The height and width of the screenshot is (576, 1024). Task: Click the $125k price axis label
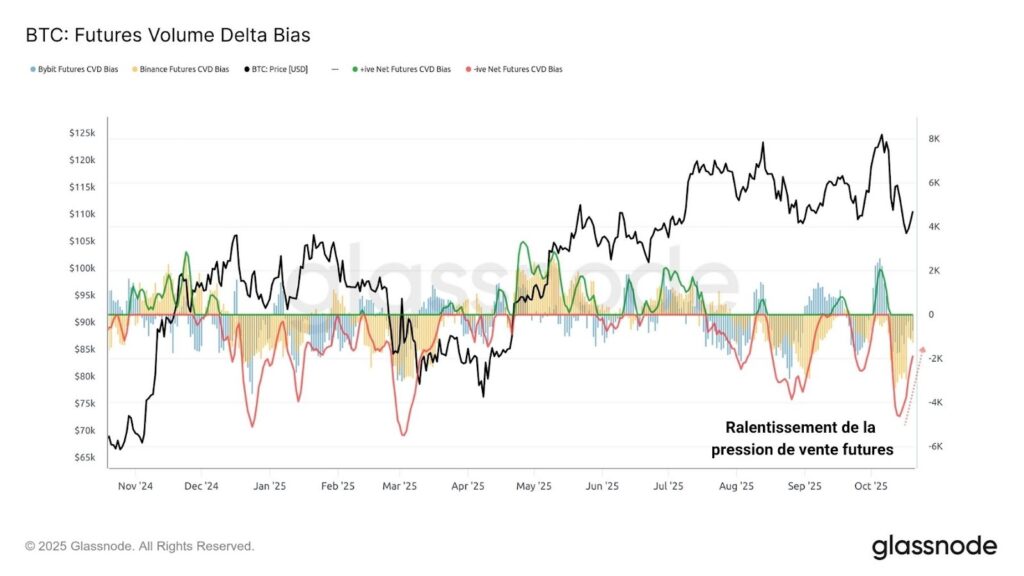pyautogui.click(x=82, y=133)
